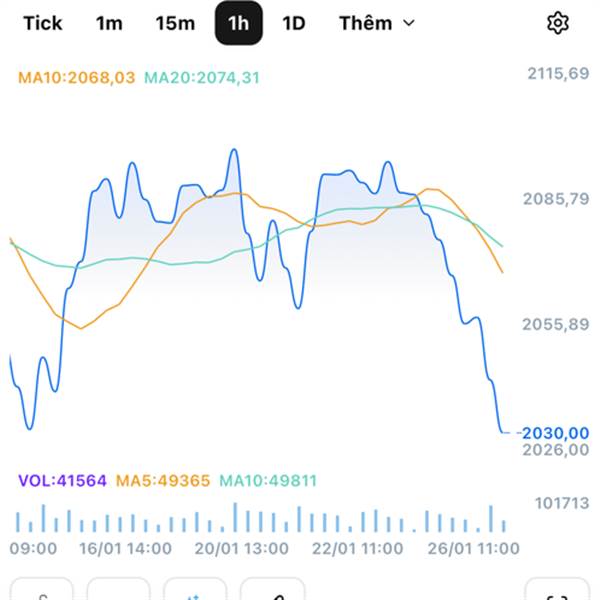Select the 15m timeframe

(175, 23)
